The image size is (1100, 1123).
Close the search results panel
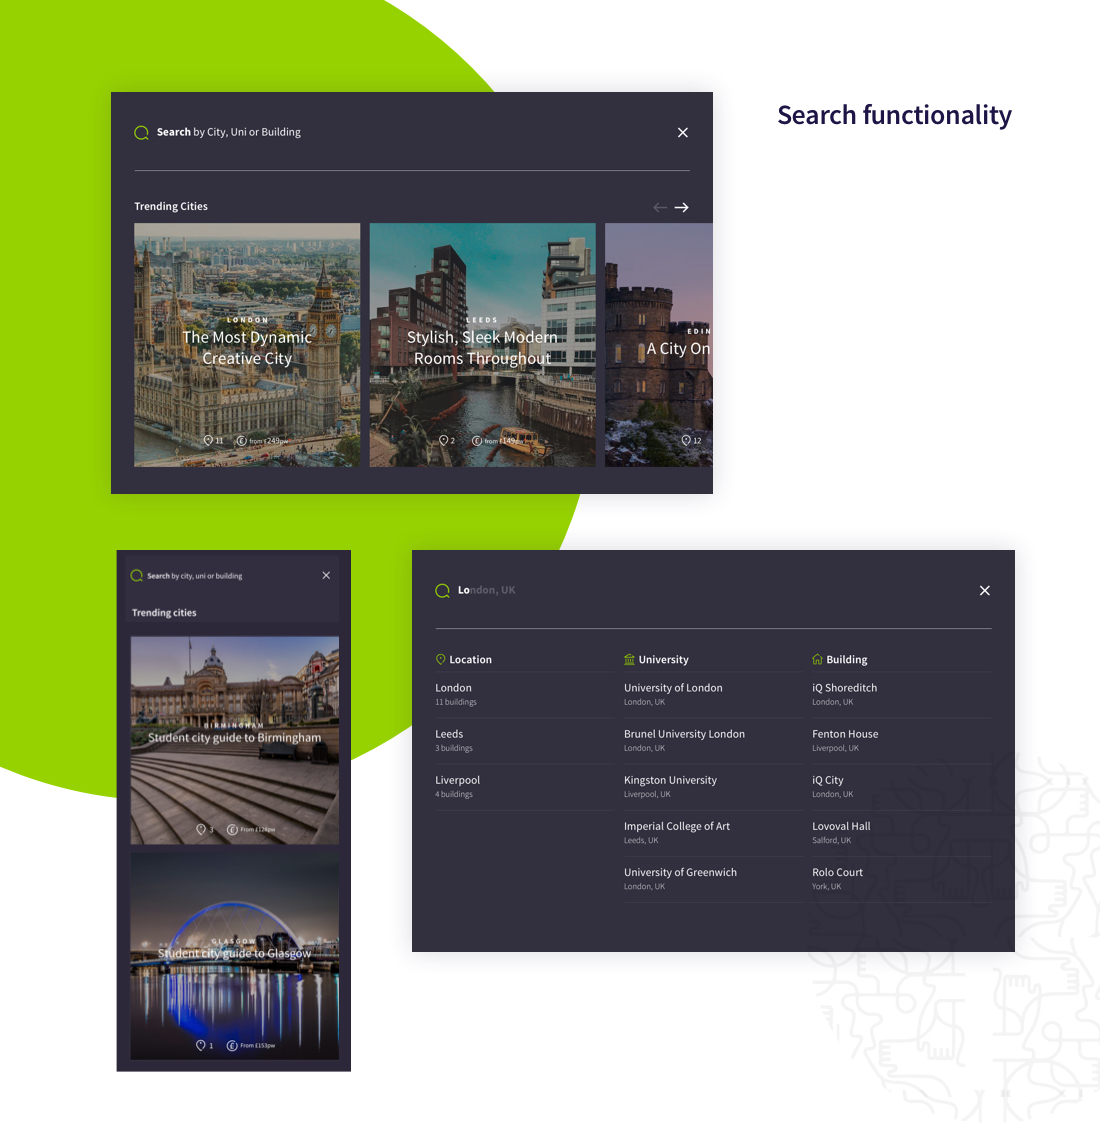coord(985,590)
